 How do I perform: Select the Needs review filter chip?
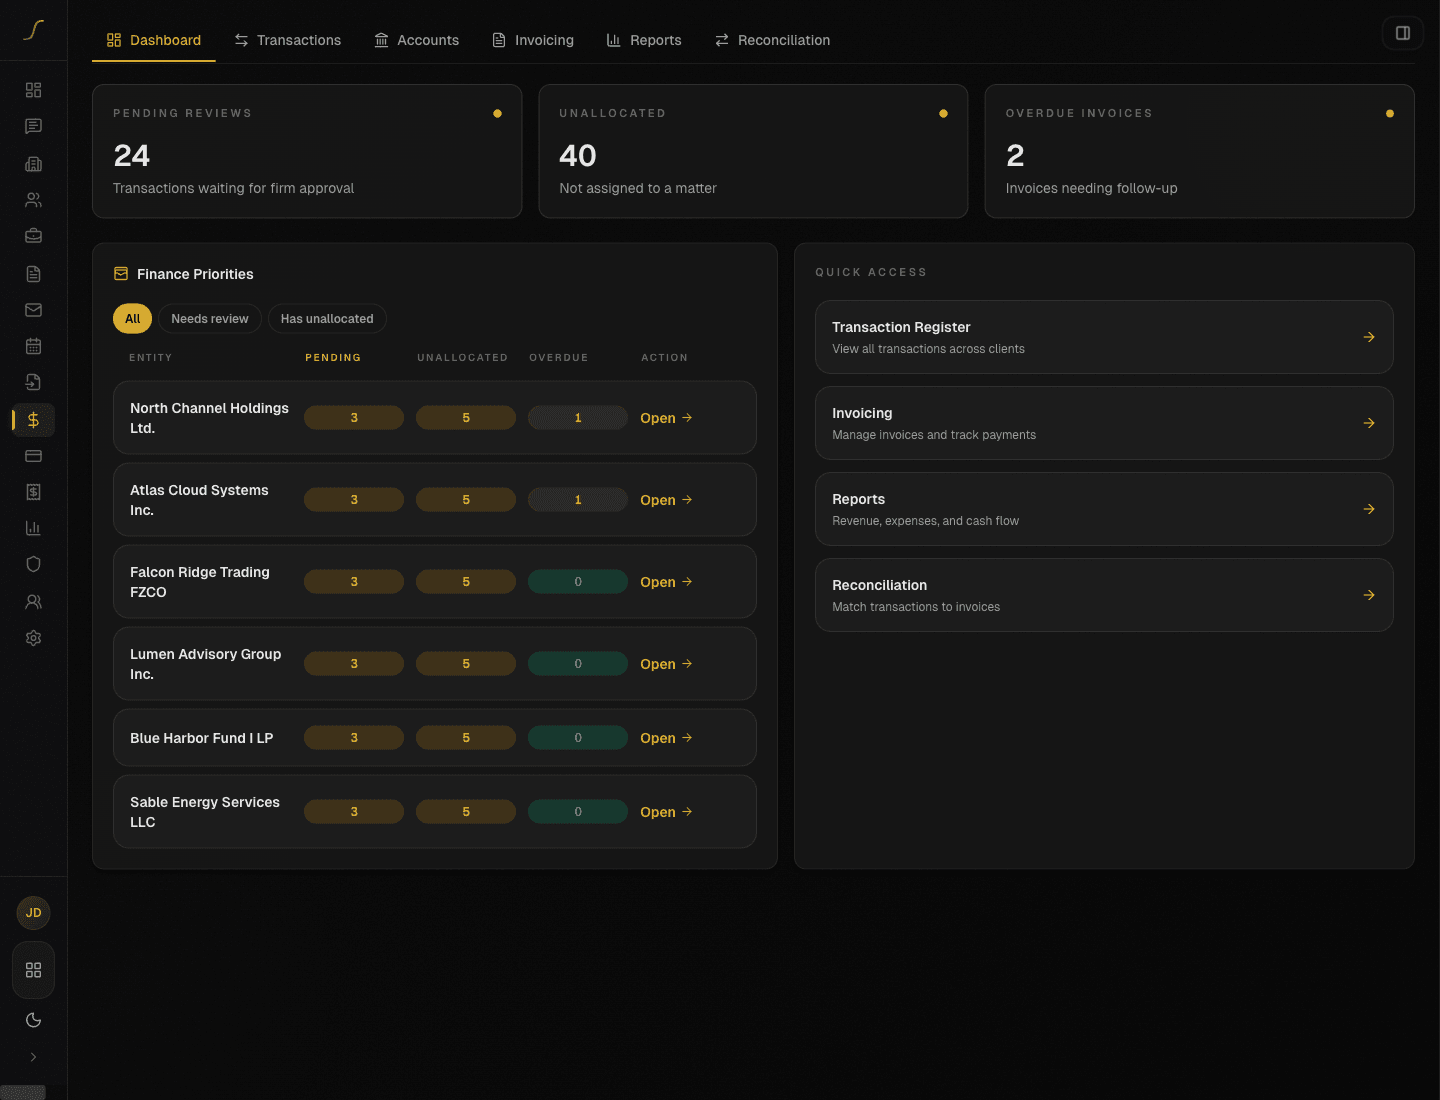pyautogui.click(x=210, y=319)
